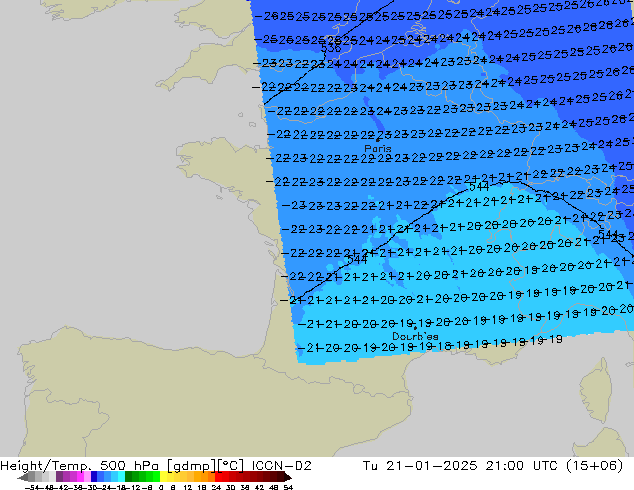Pick the dark green legend swatch
Viewport: 634px width, 490px height.
click(129, 476)
